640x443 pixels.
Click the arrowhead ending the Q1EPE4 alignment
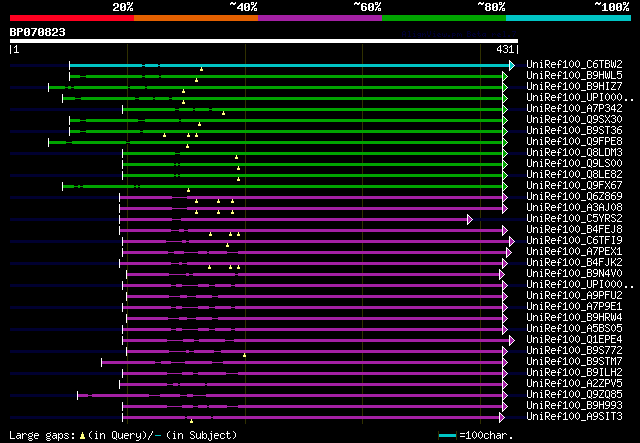pos(512,341)
